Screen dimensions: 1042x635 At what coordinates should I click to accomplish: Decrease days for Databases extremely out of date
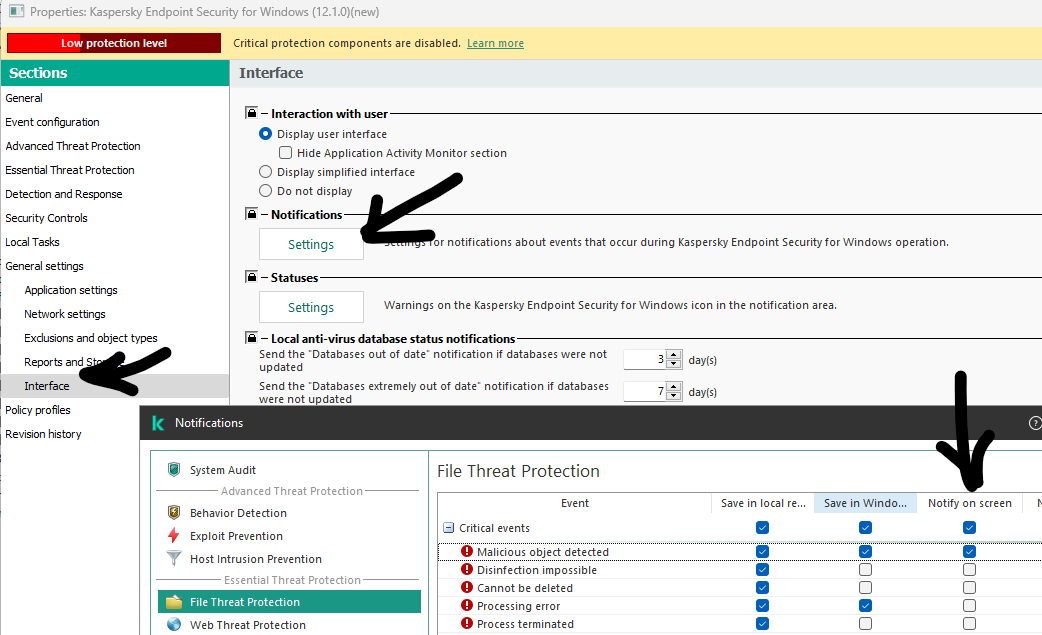click(x=674, y=397)
